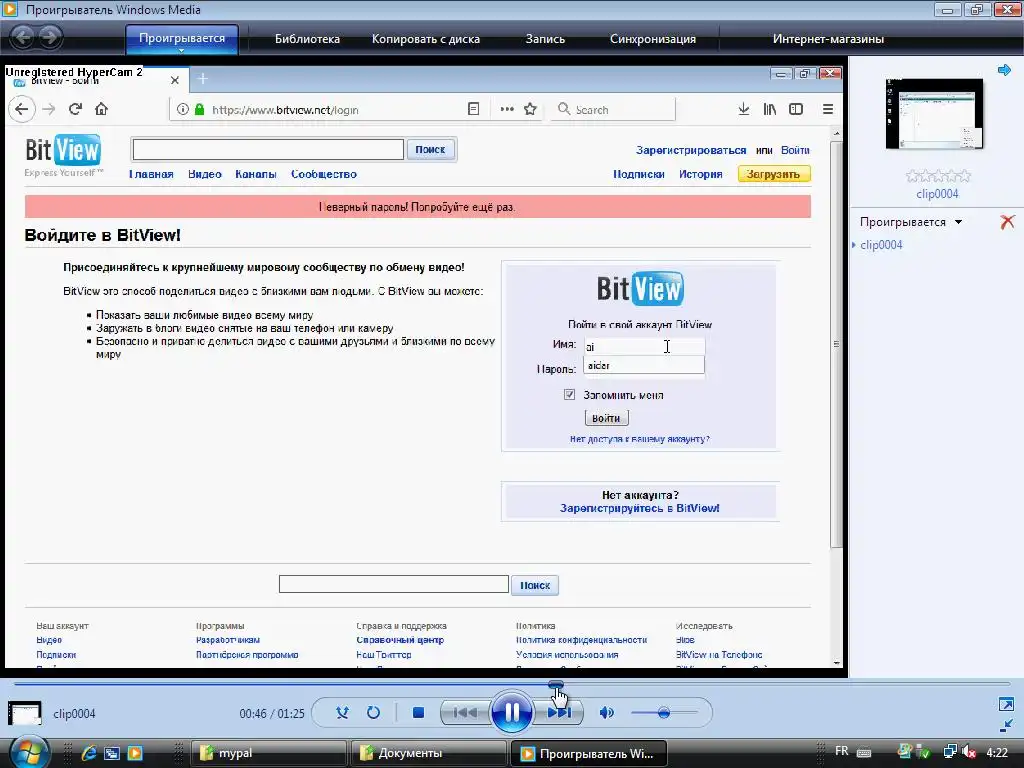Toggle the Запомнить меня checkbox
This screenshot has width=1024, height=768.
(569, 394)
